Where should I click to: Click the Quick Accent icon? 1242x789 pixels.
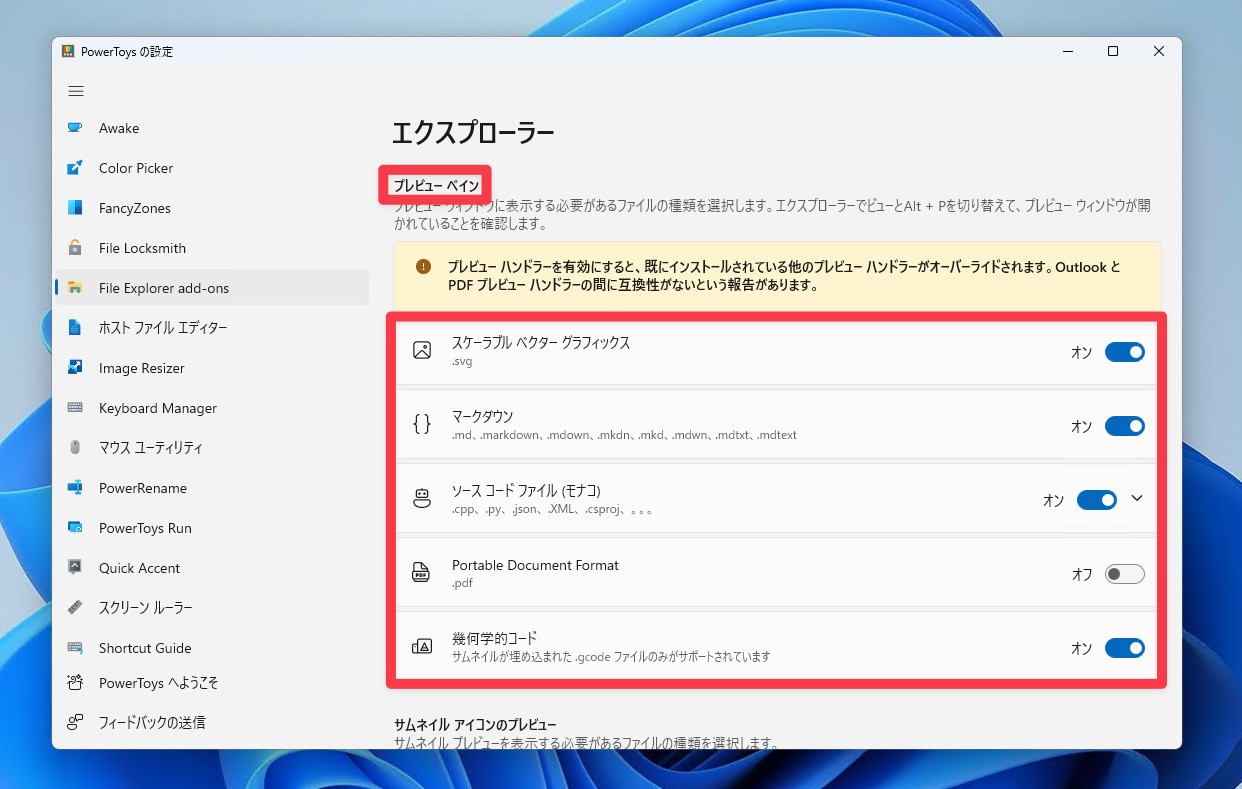pos(75,568)
